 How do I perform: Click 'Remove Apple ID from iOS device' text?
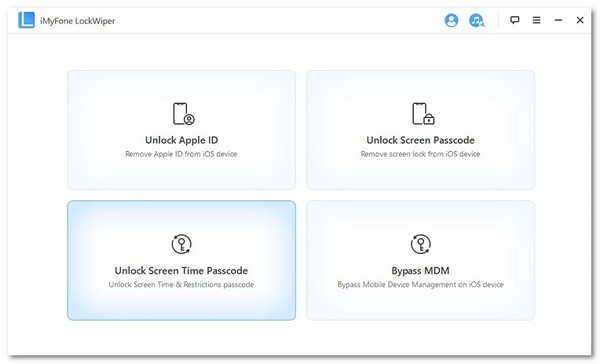pyautogui.click(x=181, y=154)
